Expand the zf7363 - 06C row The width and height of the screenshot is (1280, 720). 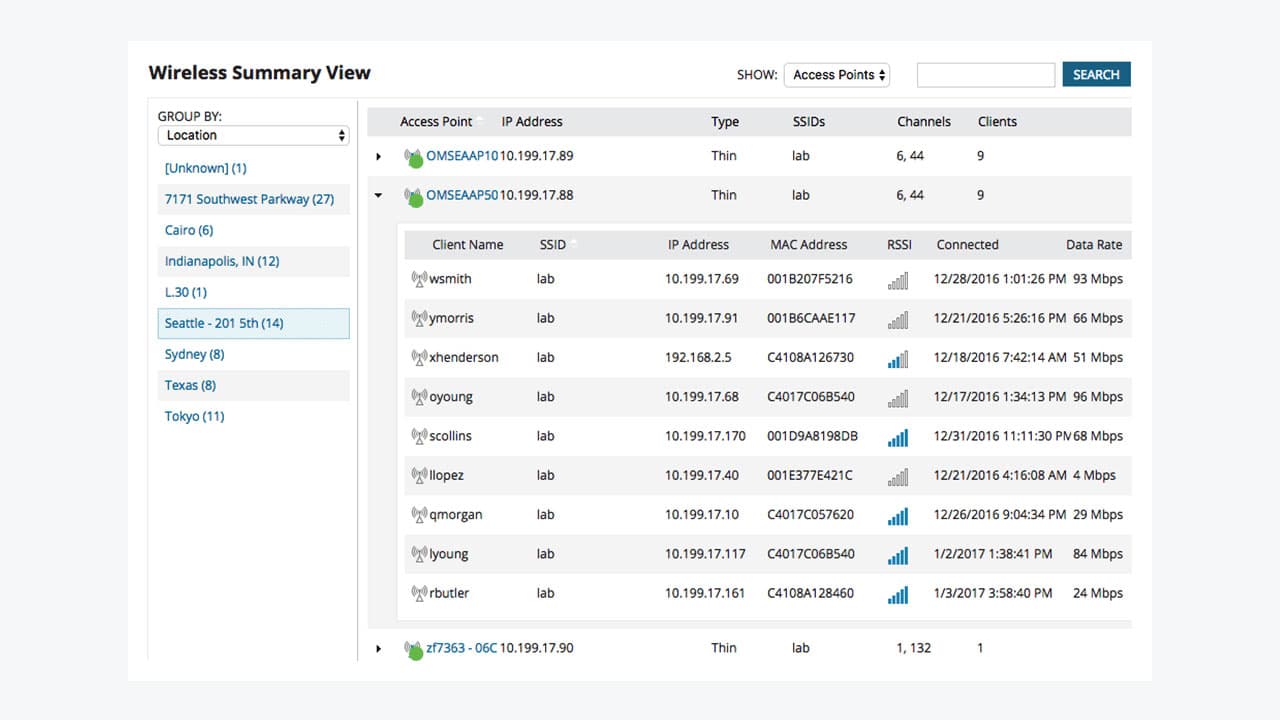378,648
